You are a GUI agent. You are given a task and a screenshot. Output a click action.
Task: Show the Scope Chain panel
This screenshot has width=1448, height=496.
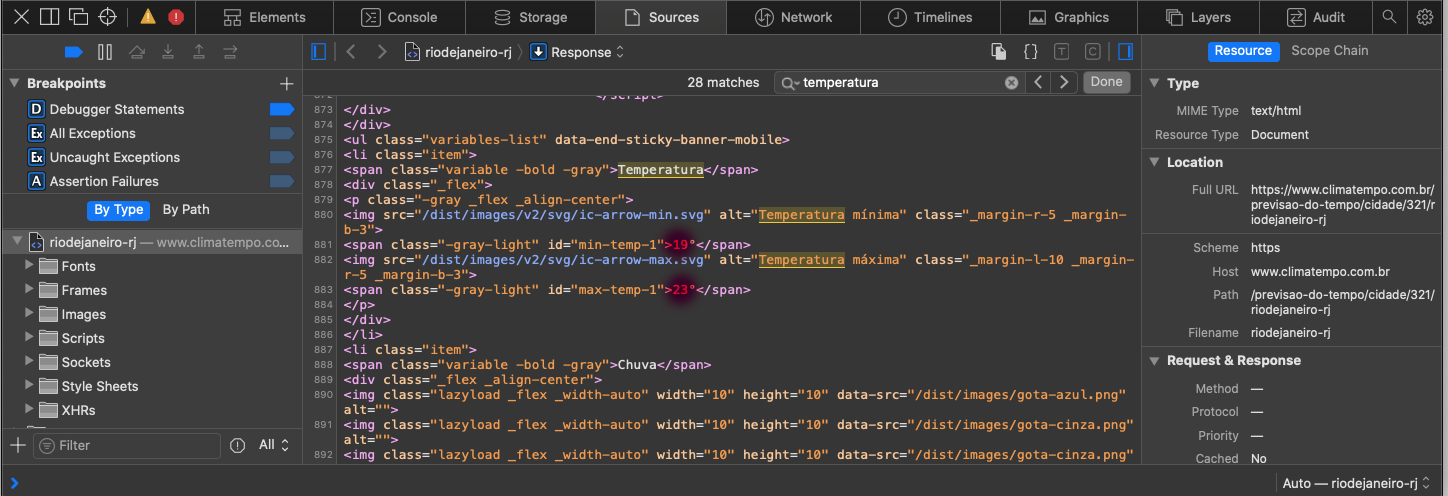1329,51
